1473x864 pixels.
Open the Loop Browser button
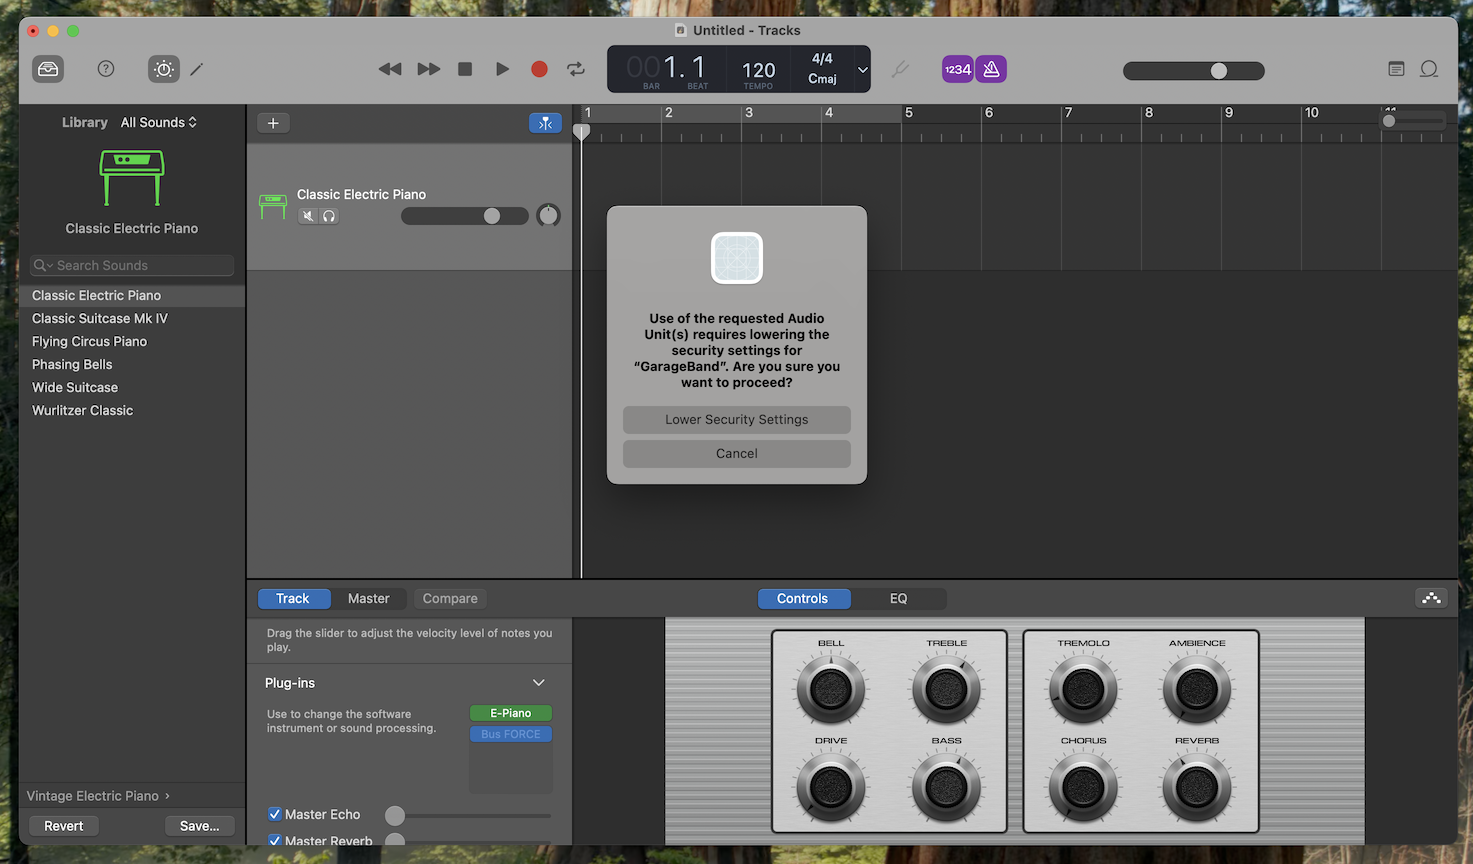point(1430,69)
